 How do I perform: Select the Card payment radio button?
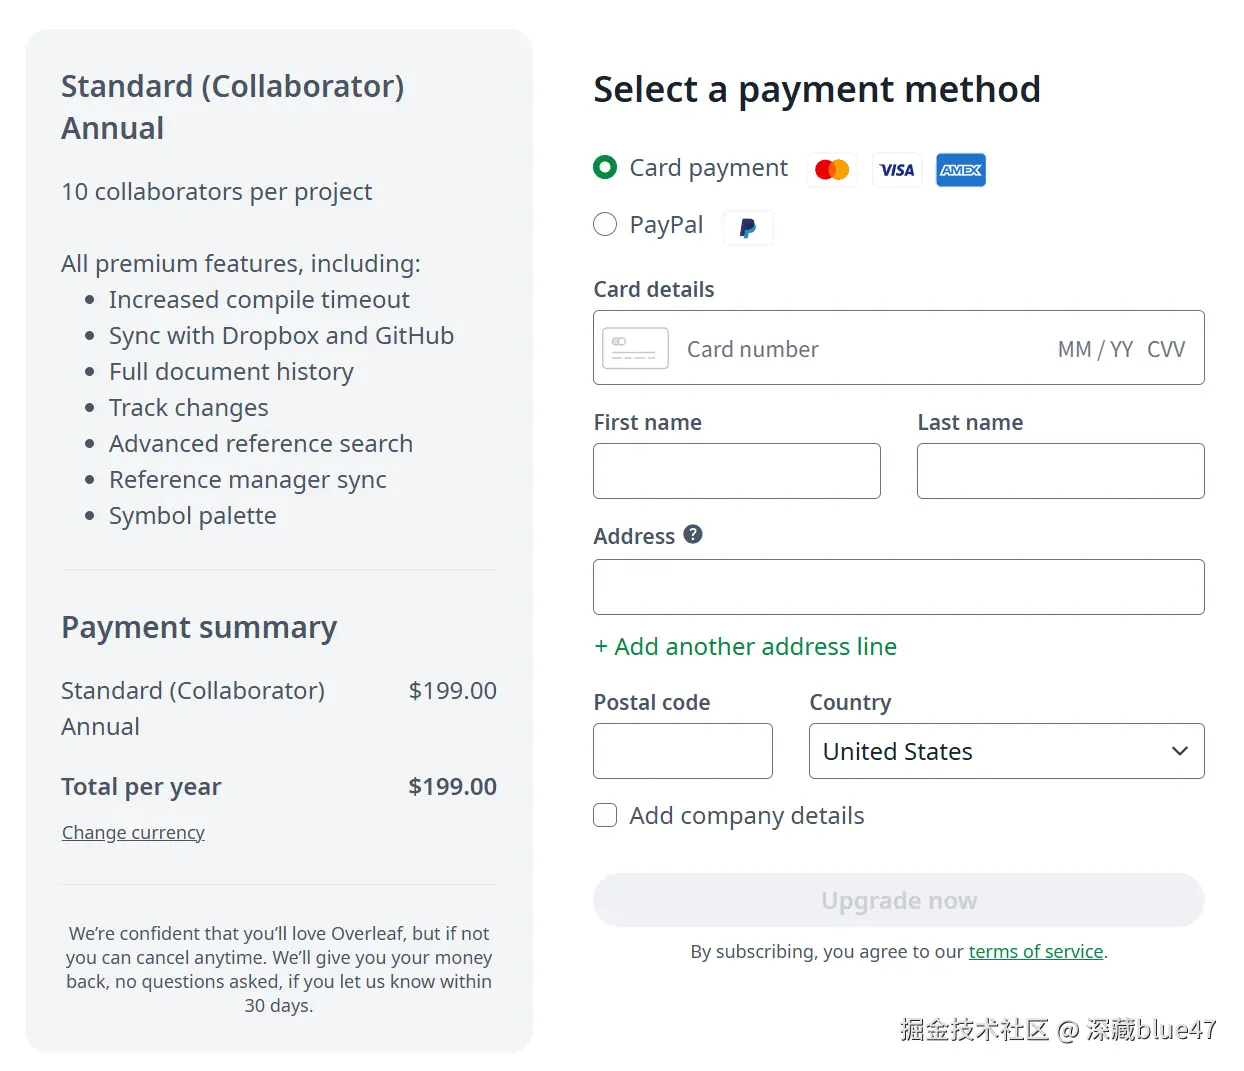tap(605, 167)
